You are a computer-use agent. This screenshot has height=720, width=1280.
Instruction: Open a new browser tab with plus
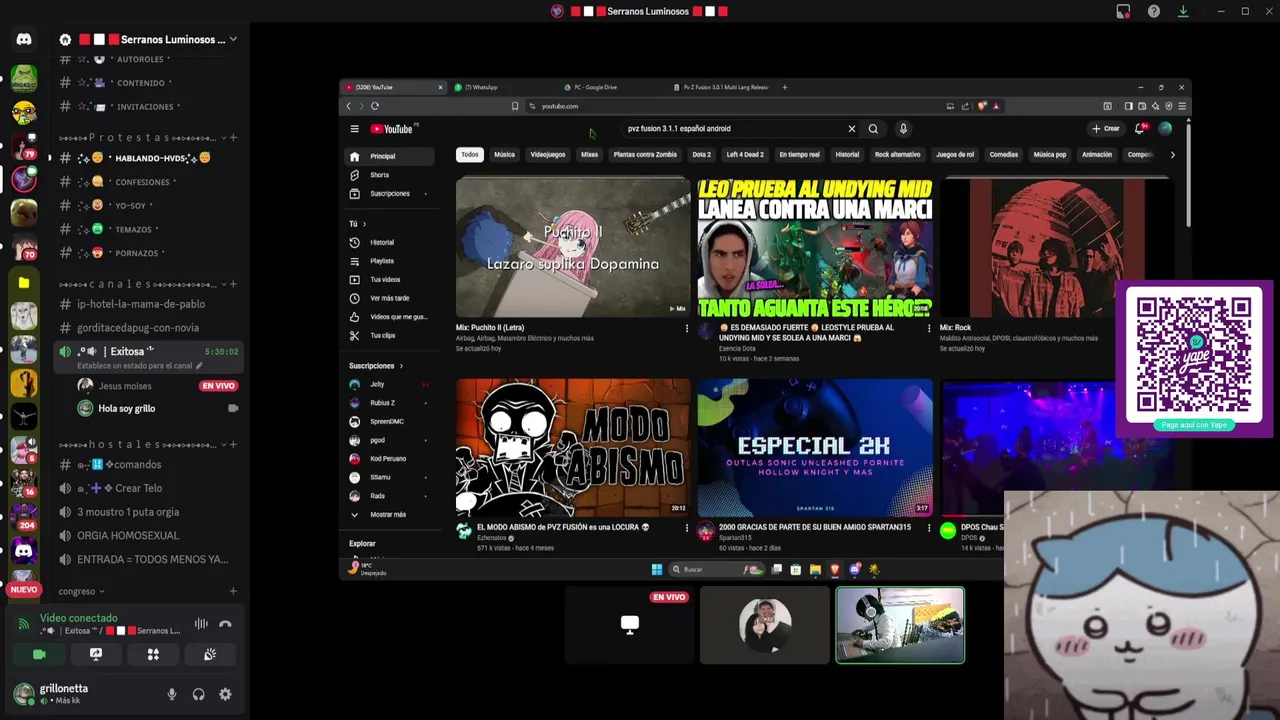tap(784, 87)
